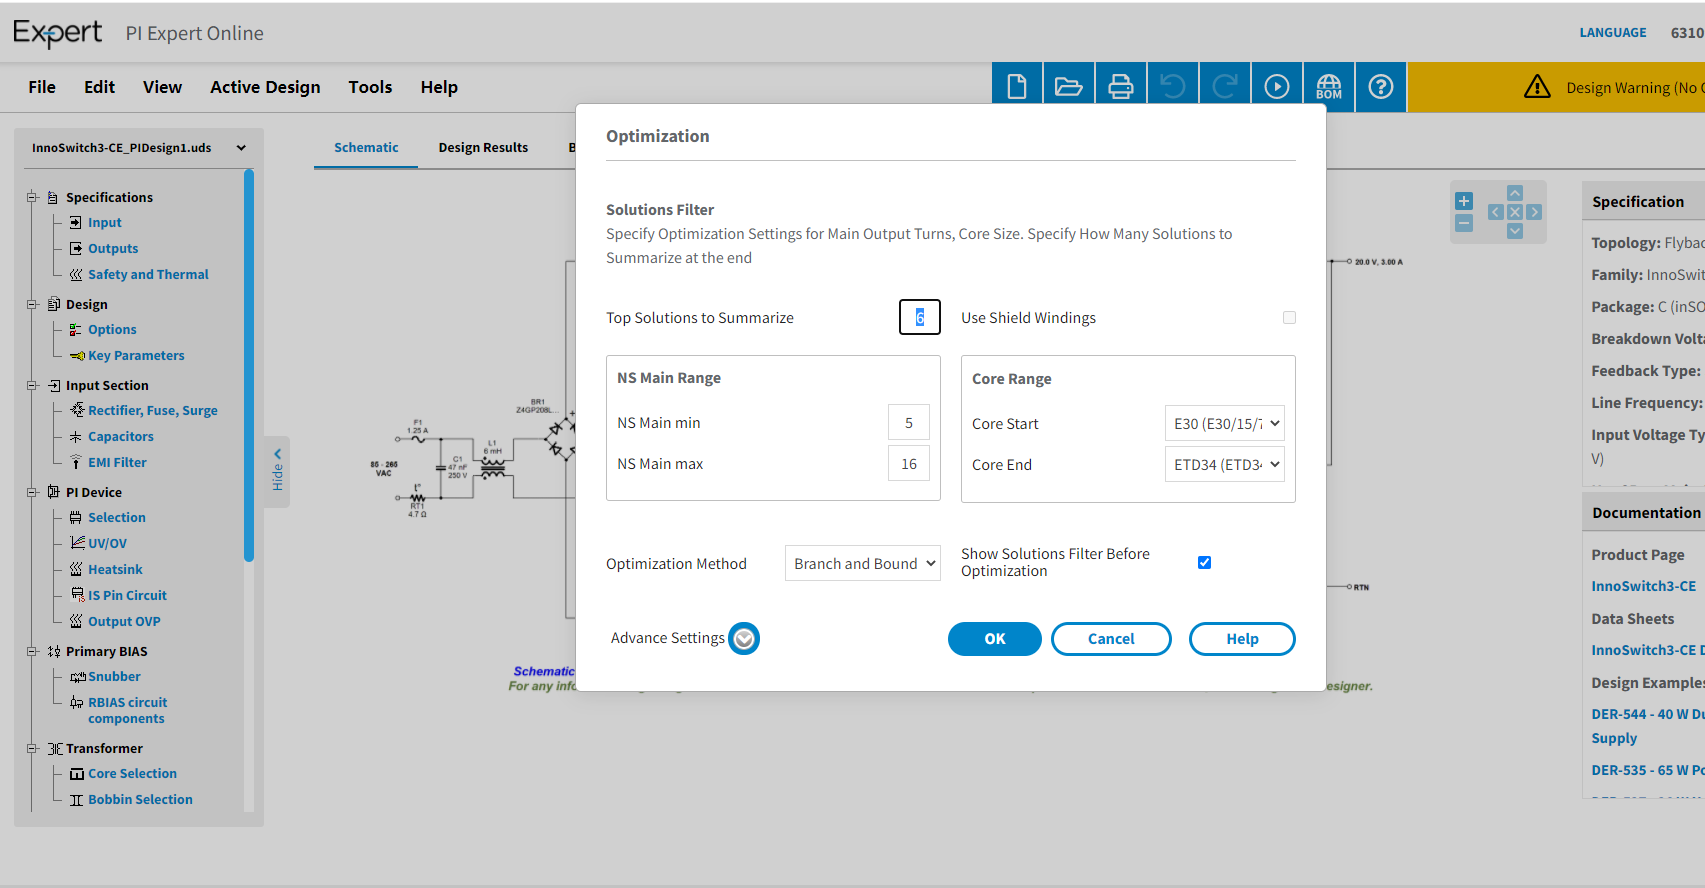1705x888 pixels.
Task: Click the Key Parameters key icon
Action: (x=77, y=356)
